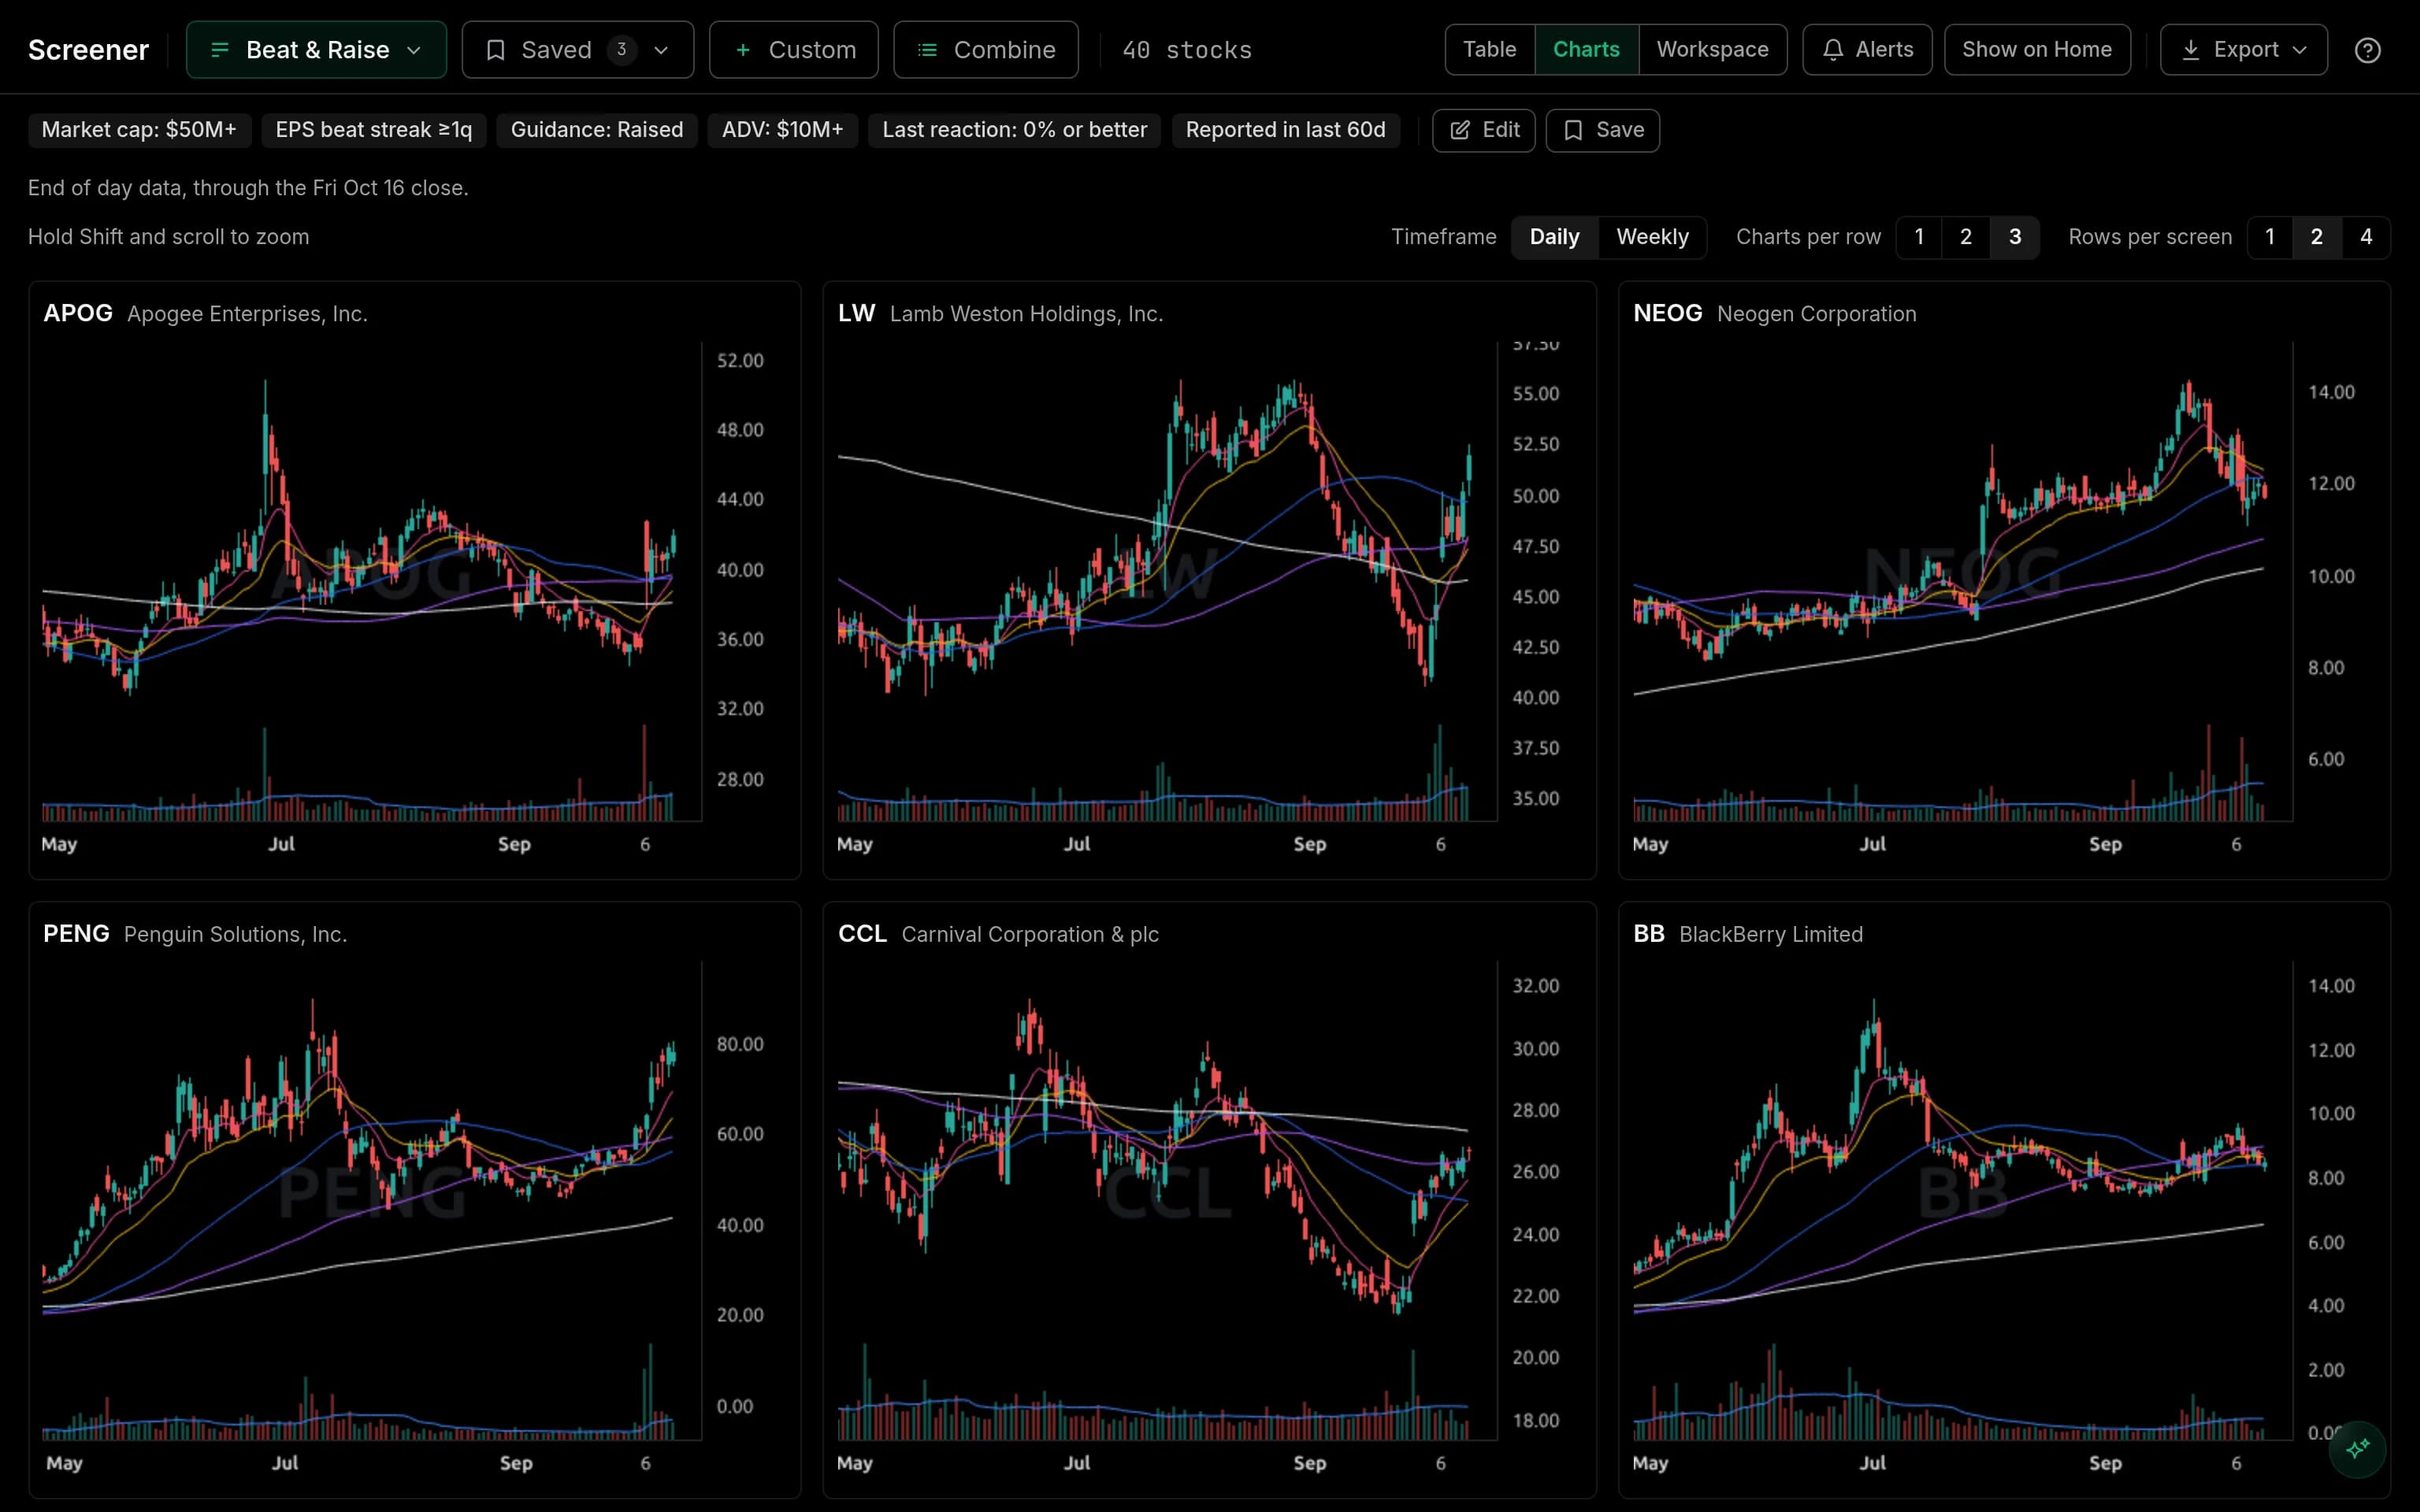This screenshot has width=2420, height=1512.
Task: Click the Screener heading
Action: click(x=88, y=50)
